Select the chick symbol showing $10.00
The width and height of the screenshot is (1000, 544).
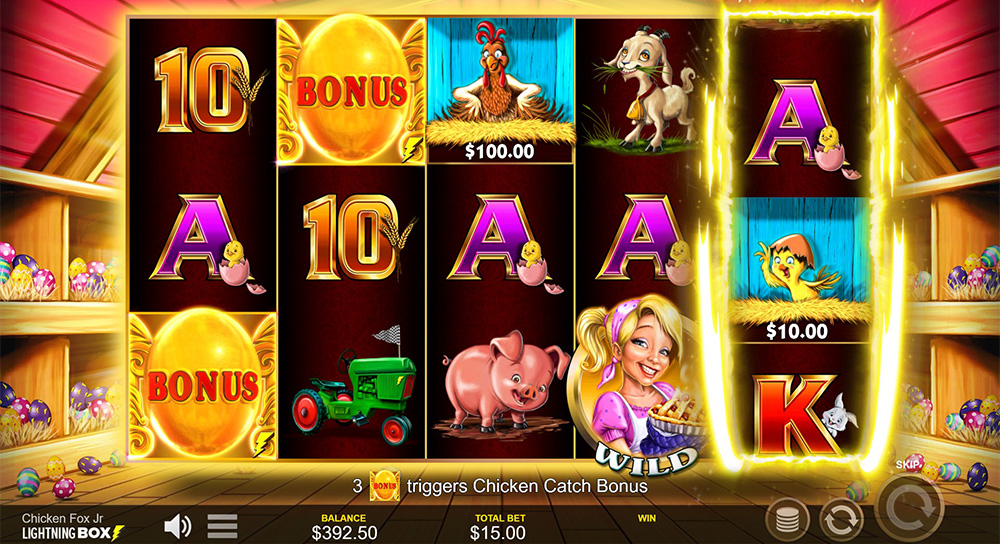800,270
